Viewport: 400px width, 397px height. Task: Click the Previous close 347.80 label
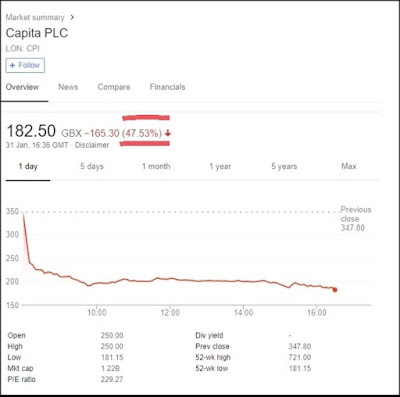(x=356, y=219)
